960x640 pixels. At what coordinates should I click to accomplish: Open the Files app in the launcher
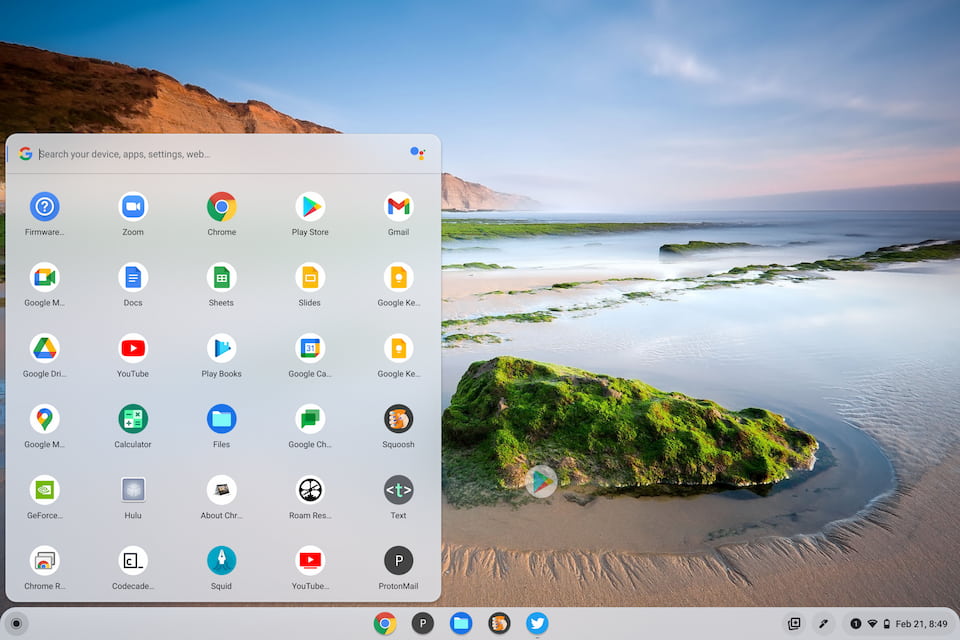click(222, 419)
